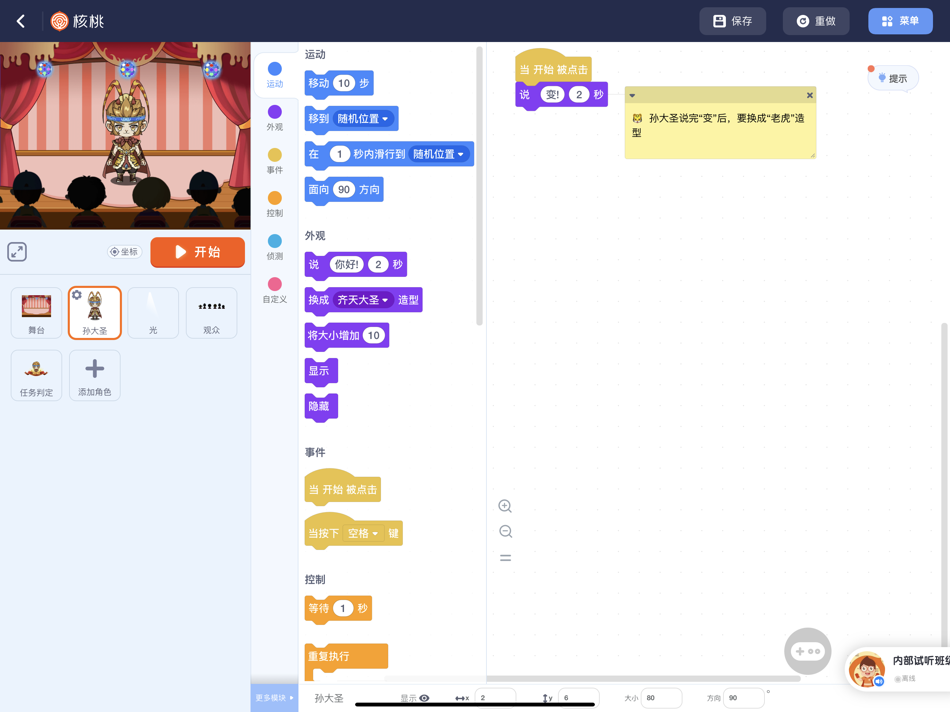Click the 90 value in 面向 block
950x712 pixels.
tap(344, 190)
